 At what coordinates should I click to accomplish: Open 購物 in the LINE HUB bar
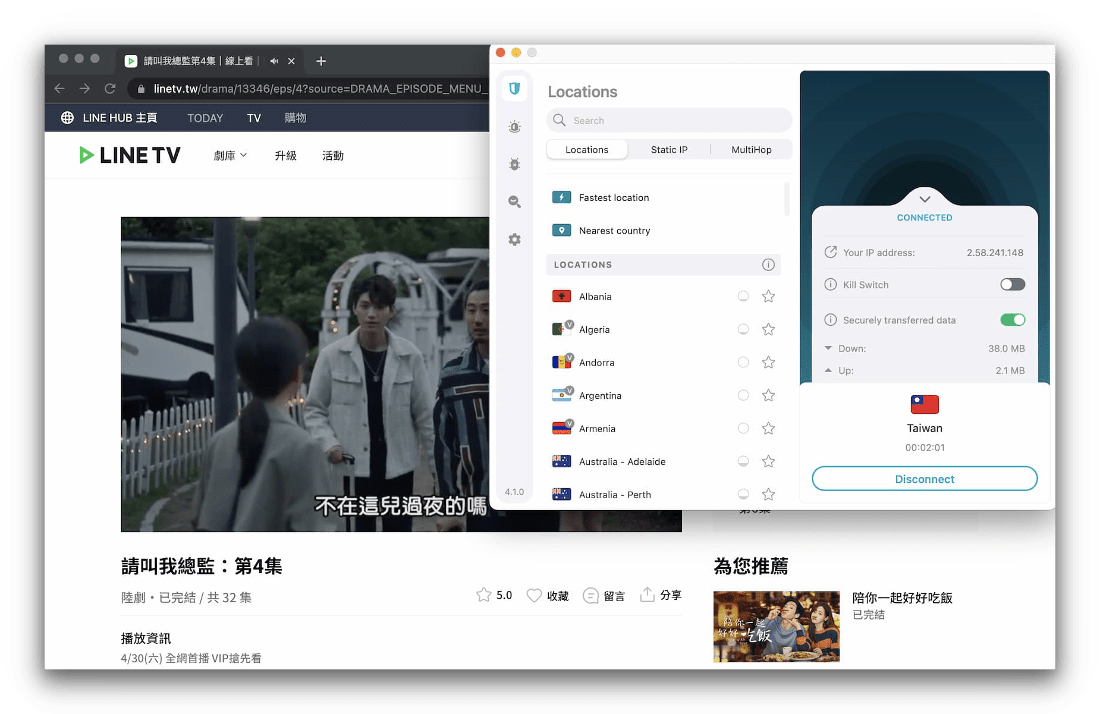coord(295,118)
